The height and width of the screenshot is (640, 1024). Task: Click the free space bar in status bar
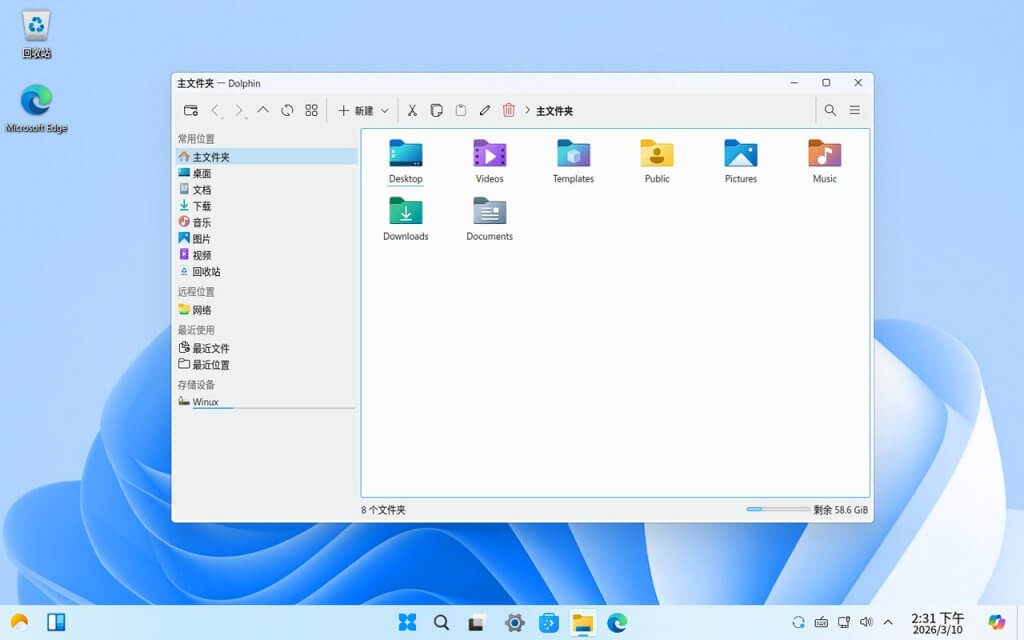[778, 509]
